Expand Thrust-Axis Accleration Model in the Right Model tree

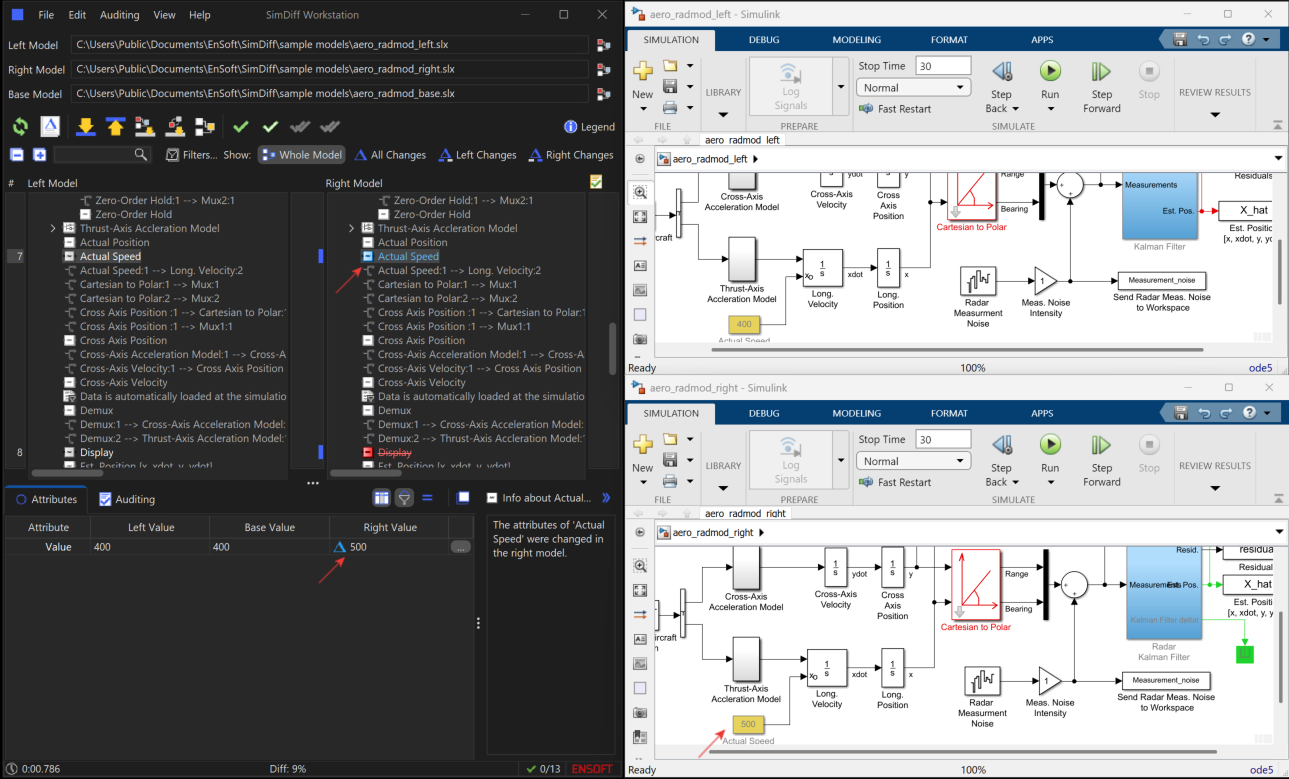[x=351, y=228]
